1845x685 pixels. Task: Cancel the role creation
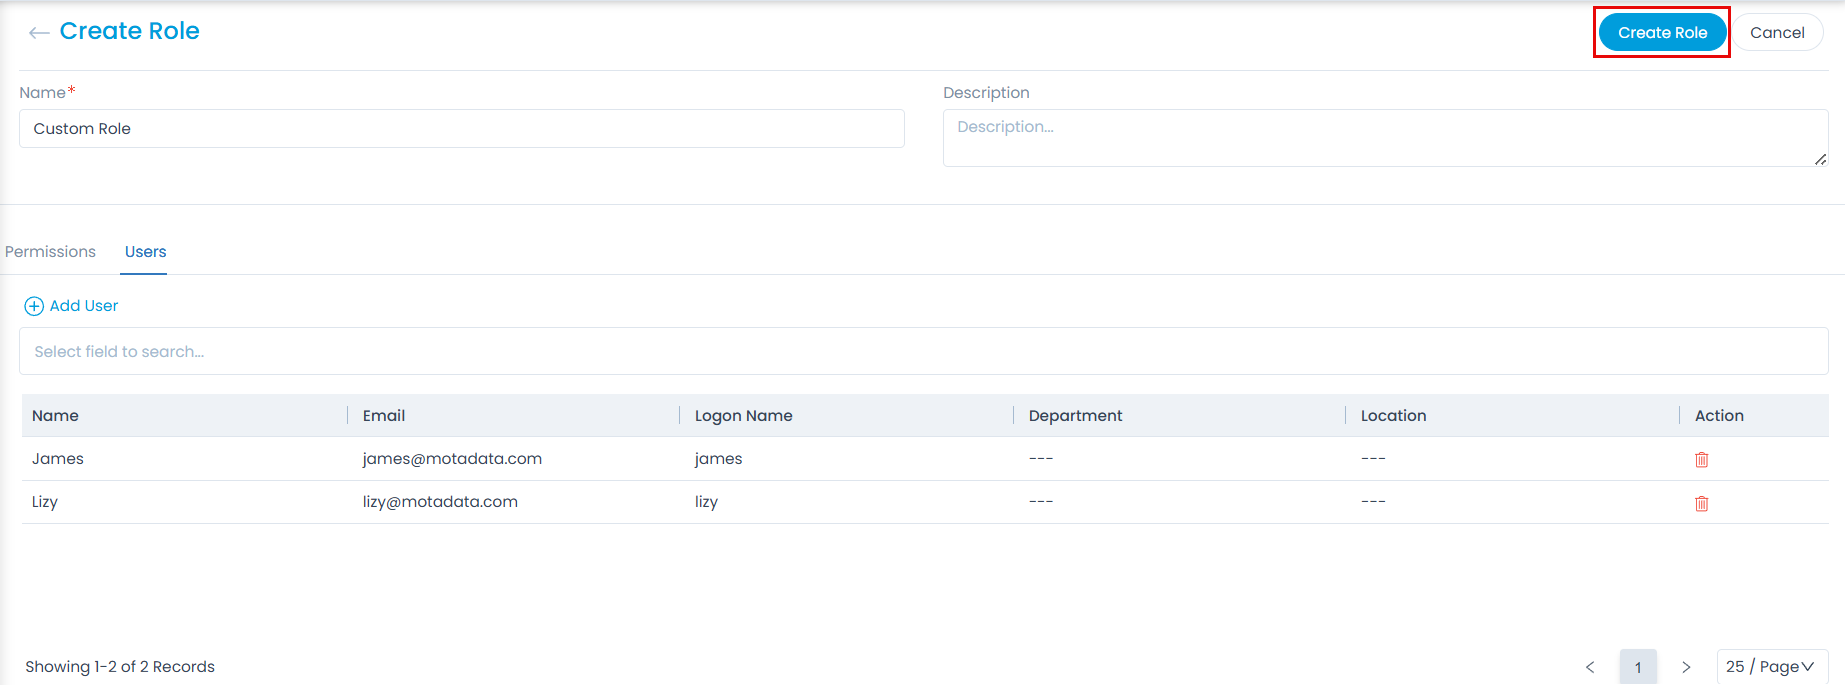tap(1777, 32)
